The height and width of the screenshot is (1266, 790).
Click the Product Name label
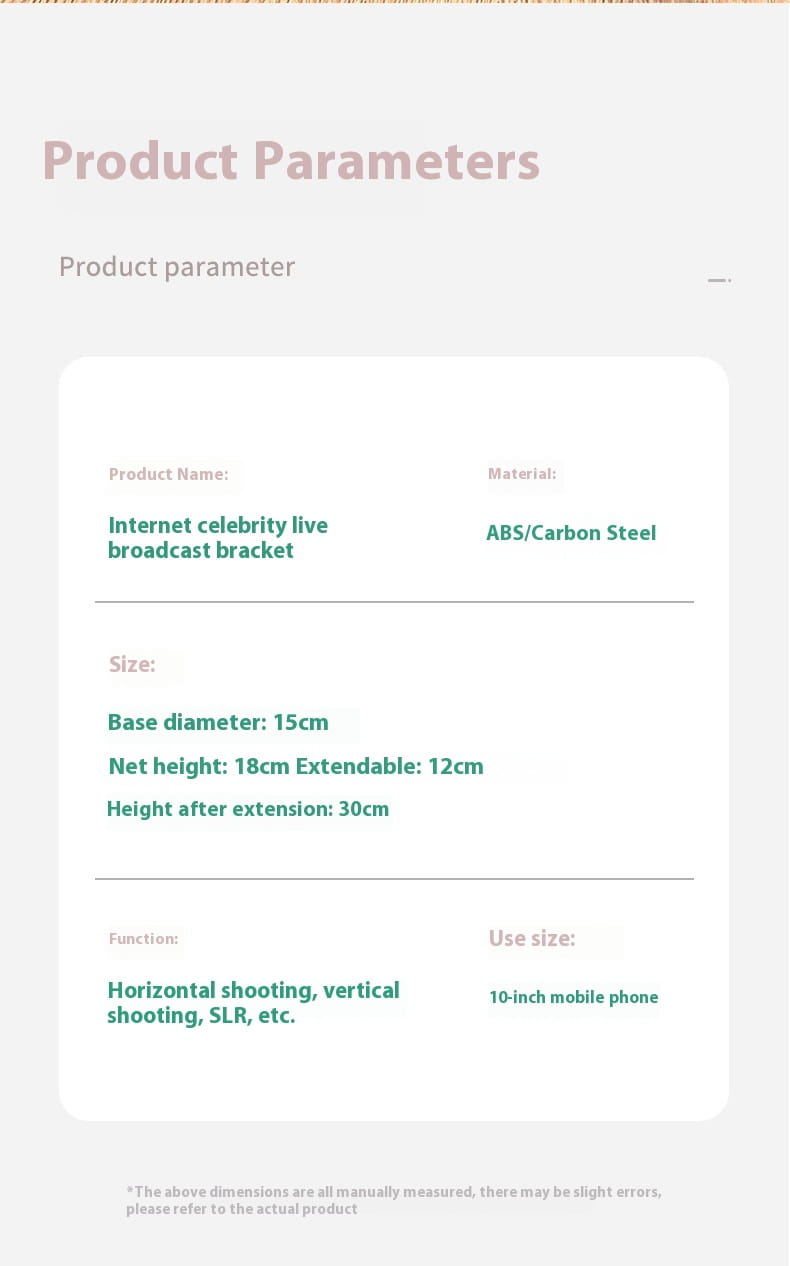[x=168, y=474]
